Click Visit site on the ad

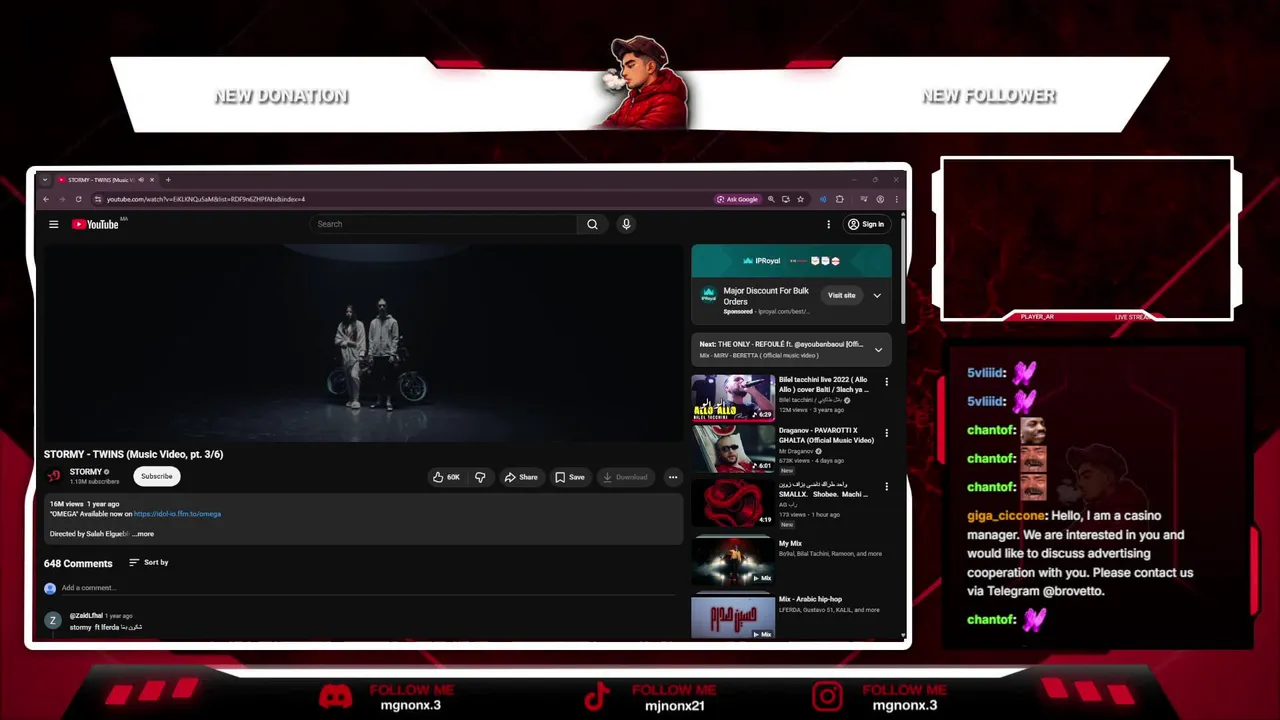point(841,295)
